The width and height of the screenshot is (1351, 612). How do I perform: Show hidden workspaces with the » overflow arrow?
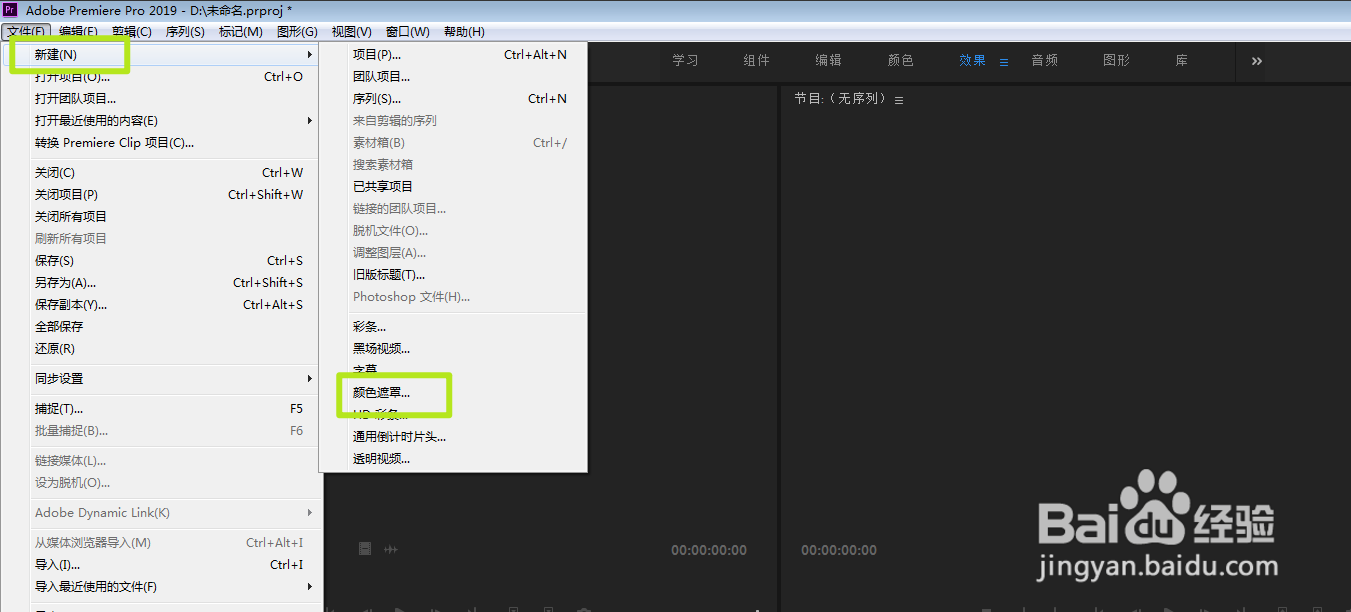point(1257,61)
